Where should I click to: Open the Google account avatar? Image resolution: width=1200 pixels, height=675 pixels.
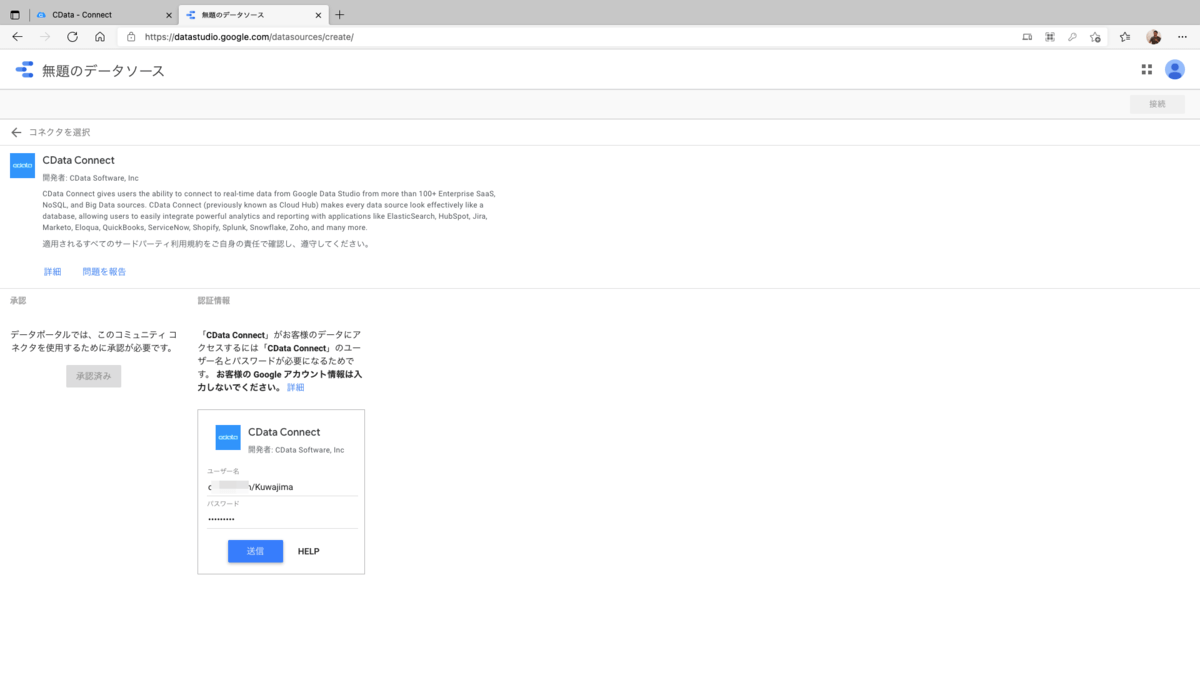tap(1175, 70)
